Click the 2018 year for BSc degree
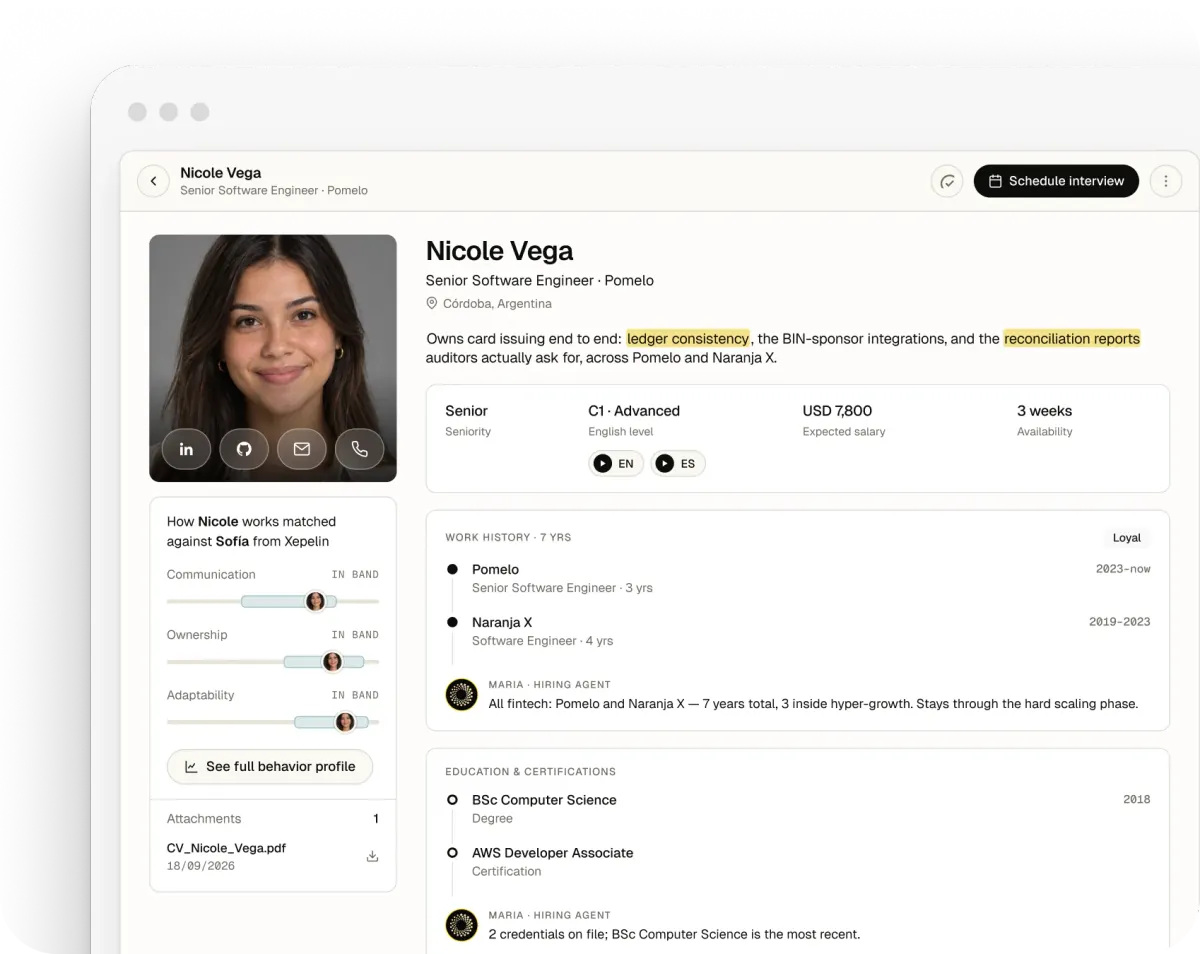 pyautogui.click(x=1137, y=800)
